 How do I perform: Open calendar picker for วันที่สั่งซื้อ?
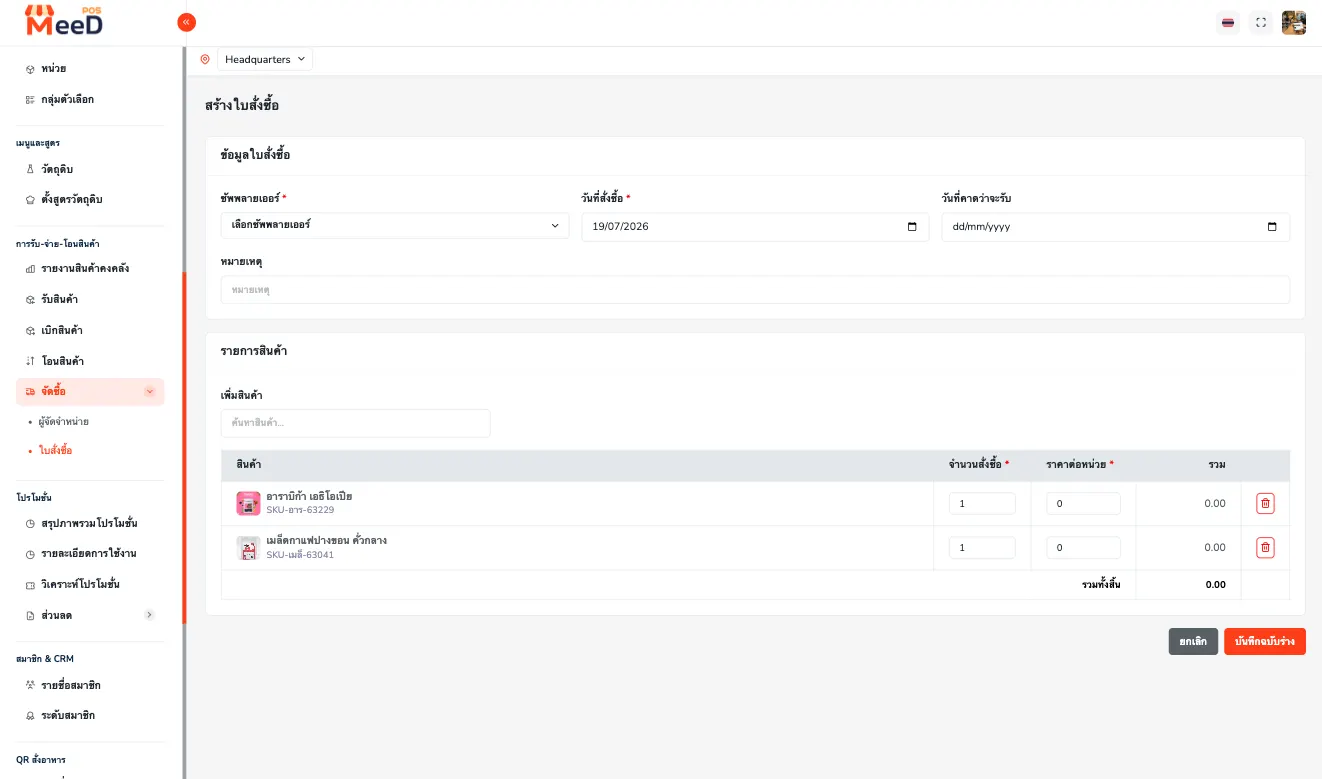click(x=912, y=227)
